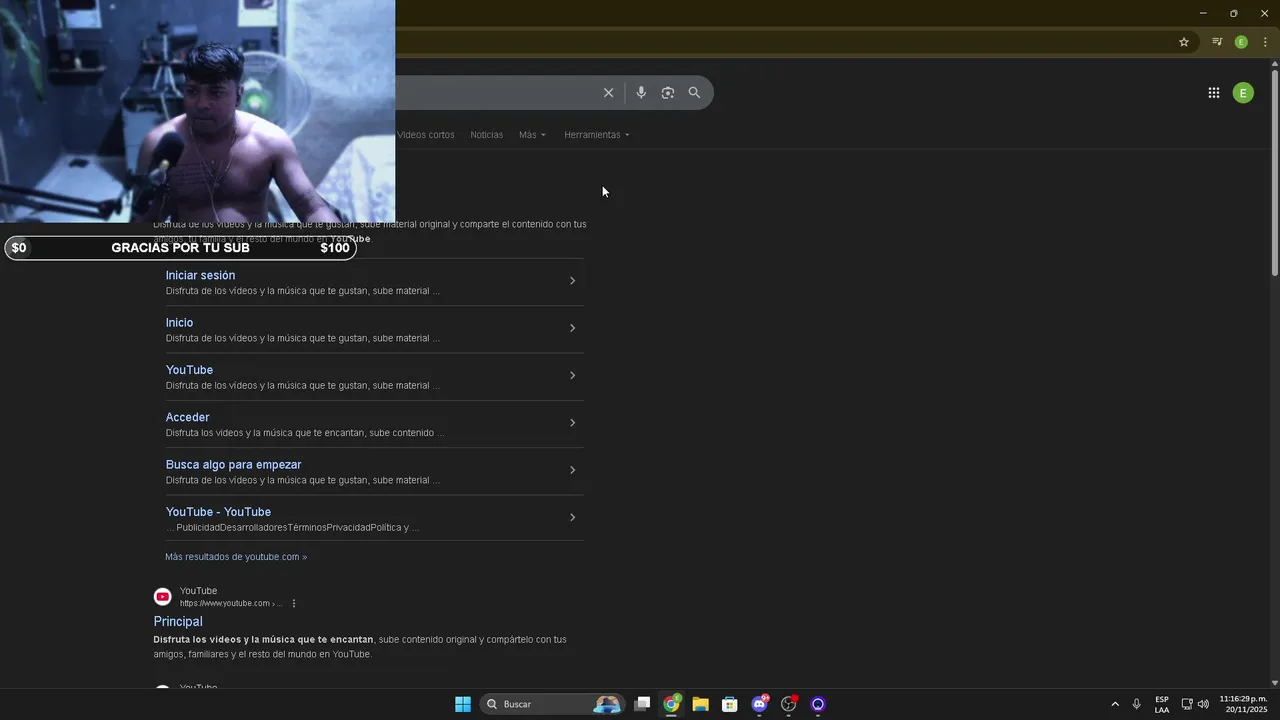Click the YouTube - YouTube row chevron
1280x720 pixels.
pos(572,517)
